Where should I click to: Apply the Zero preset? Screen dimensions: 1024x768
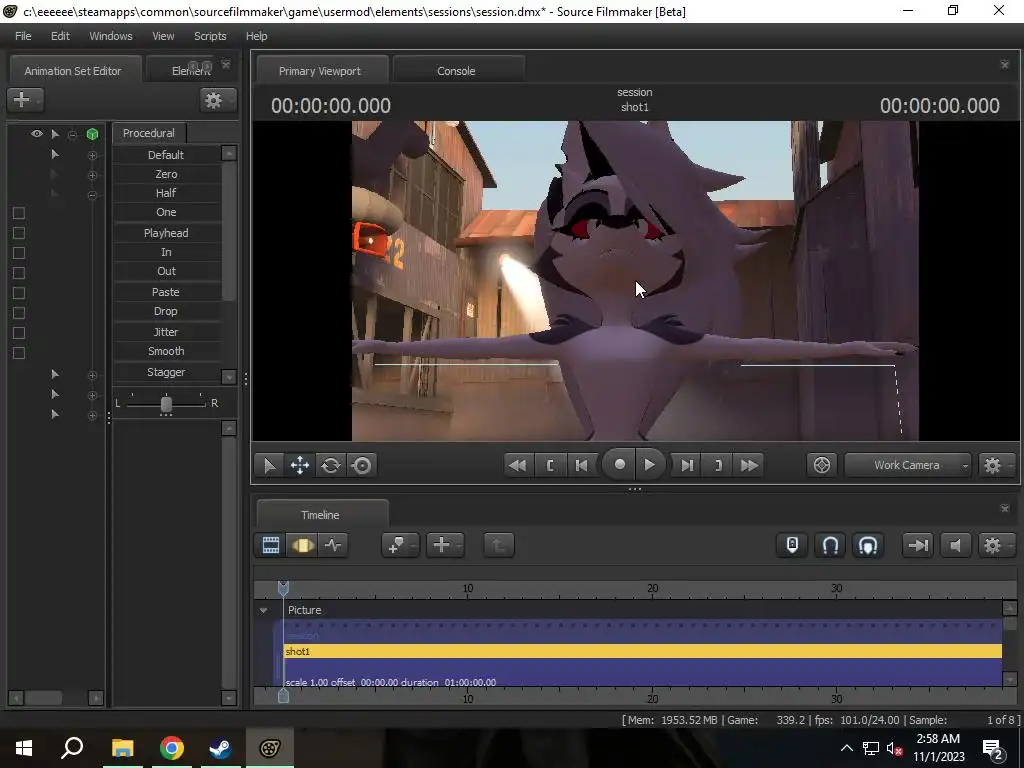click(167, 174)
